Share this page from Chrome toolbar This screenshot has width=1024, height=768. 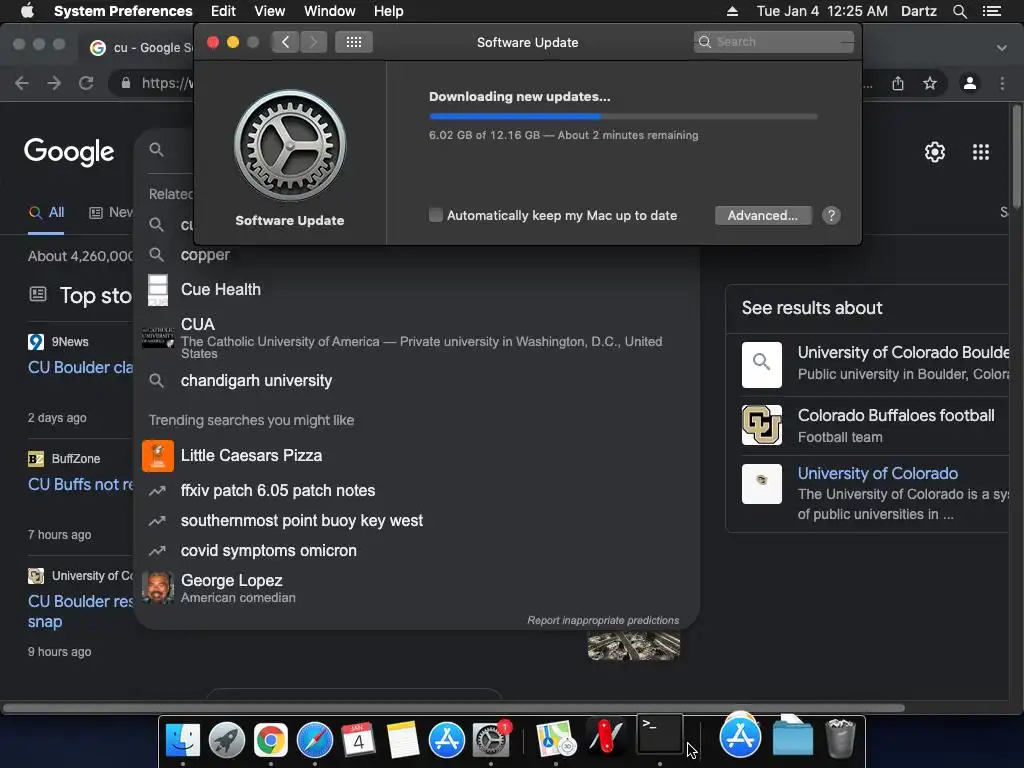[x=898, y=83]
